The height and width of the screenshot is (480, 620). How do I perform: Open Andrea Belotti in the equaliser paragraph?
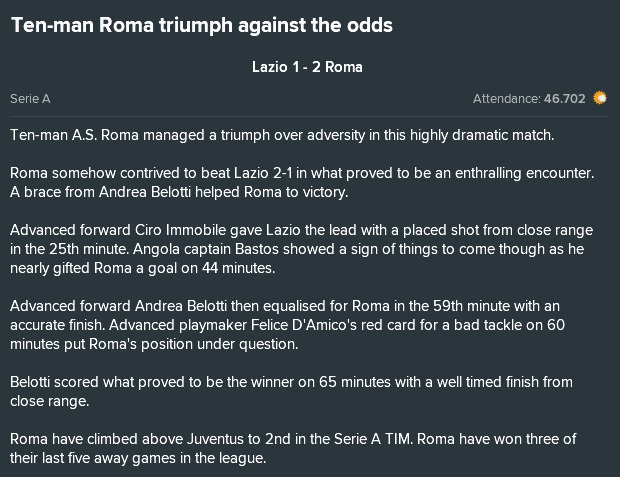click(x=181, y=306)
